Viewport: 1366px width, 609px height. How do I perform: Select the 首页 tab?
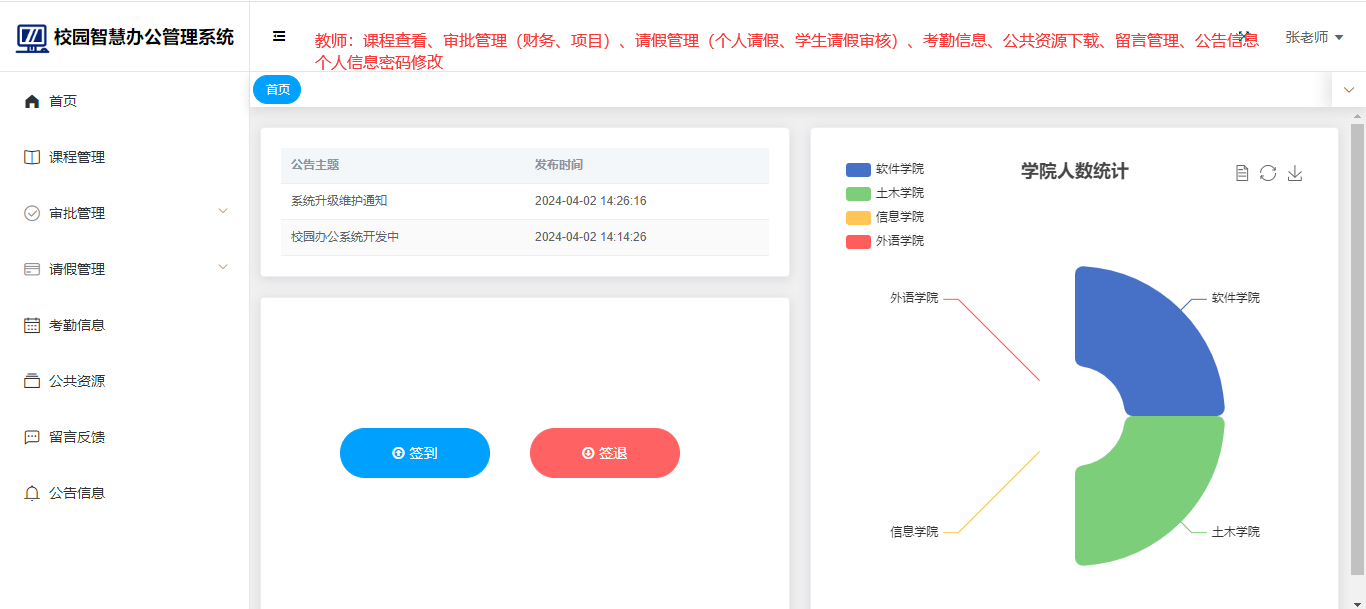tap(277, 90)
